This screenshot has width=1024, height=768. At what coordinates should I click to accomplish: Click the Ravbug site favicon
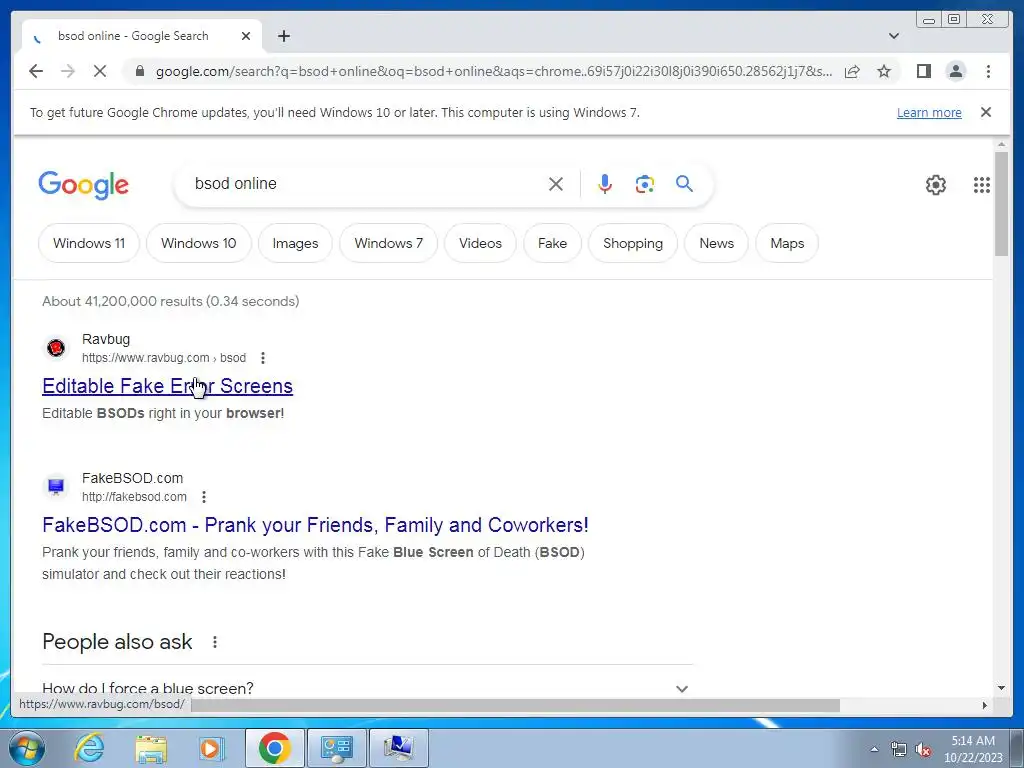[56, 347]
